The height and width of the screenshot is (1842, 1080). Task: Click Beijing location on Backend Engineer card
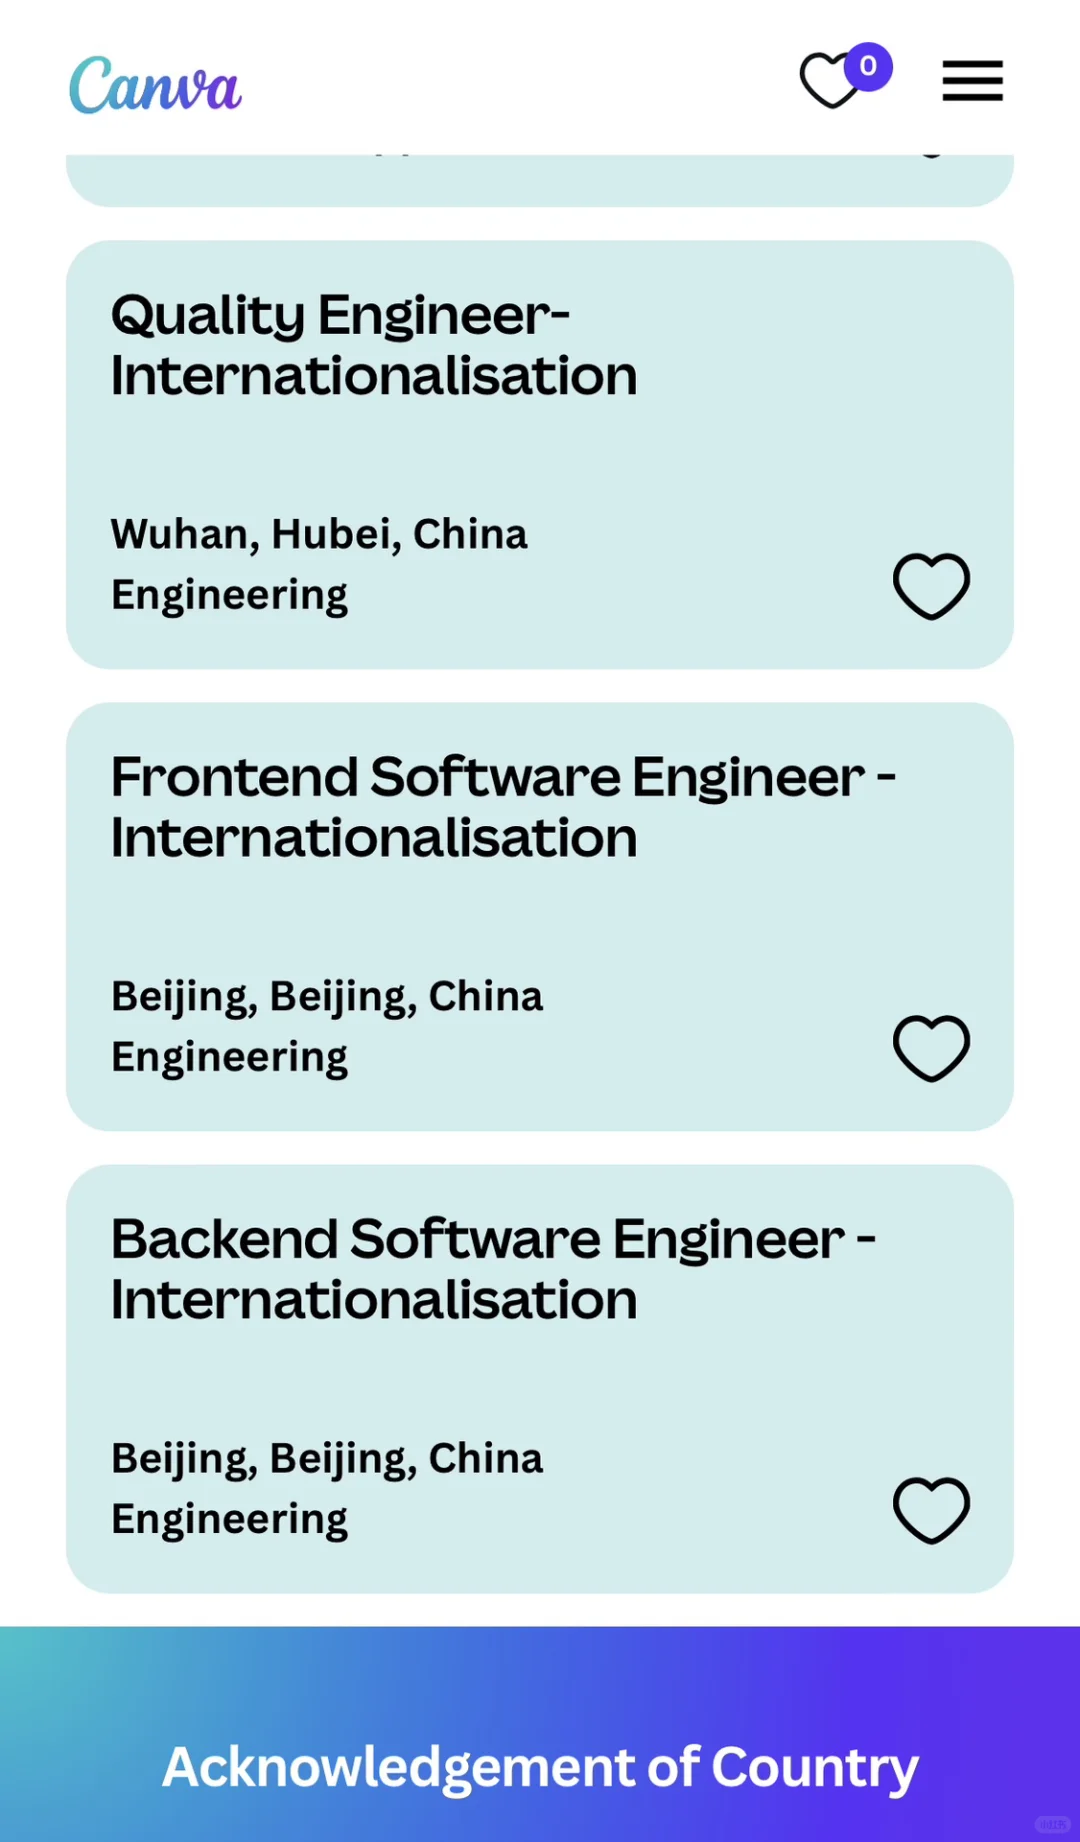(327, 1459)
